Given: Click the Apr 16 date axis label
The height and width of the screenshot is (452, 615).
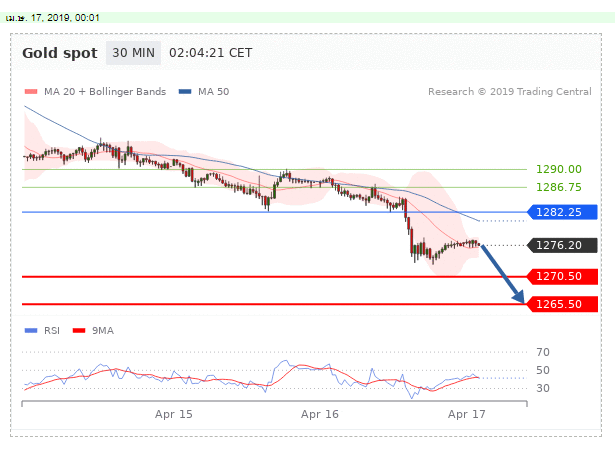Looking at the screenshot, I should click(320, 414).
